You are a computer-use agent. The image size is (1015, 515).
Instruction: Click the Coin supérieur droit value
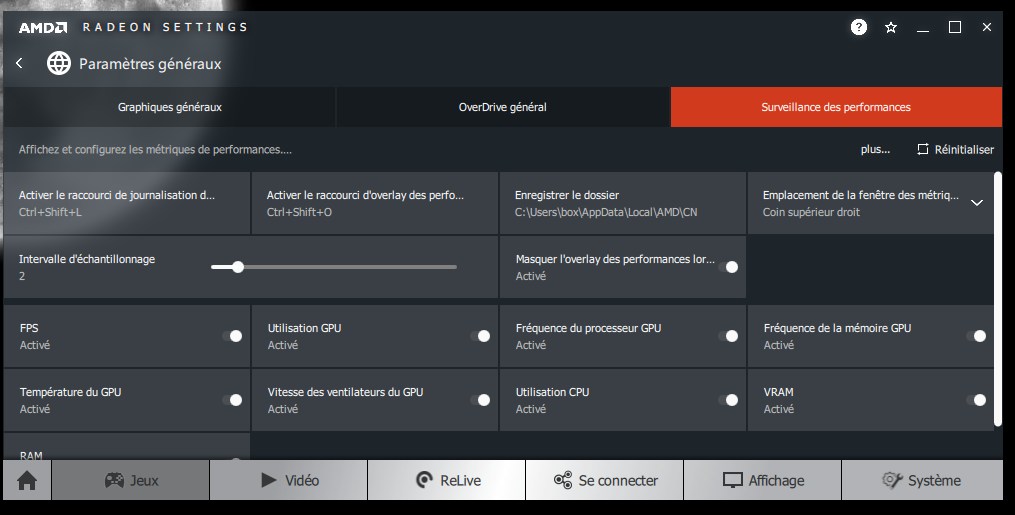tap(811, 212)
